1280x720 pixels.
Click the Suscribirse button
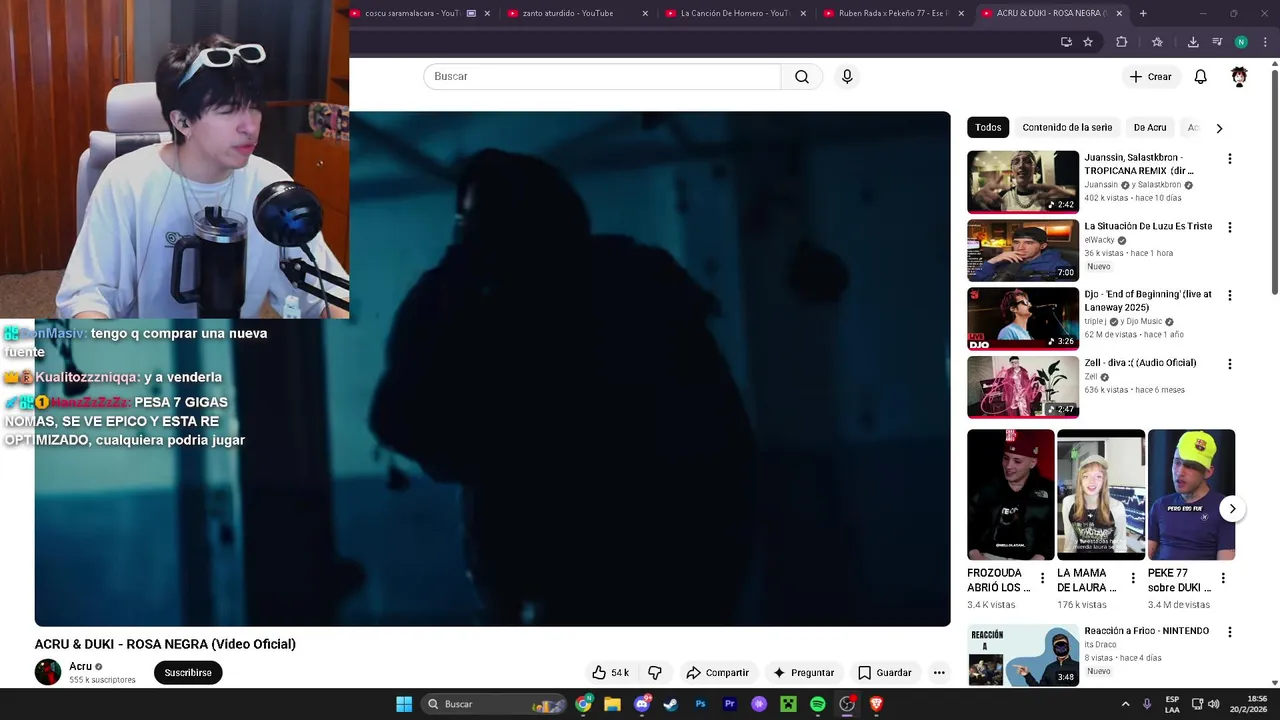[x=188, y=673]
